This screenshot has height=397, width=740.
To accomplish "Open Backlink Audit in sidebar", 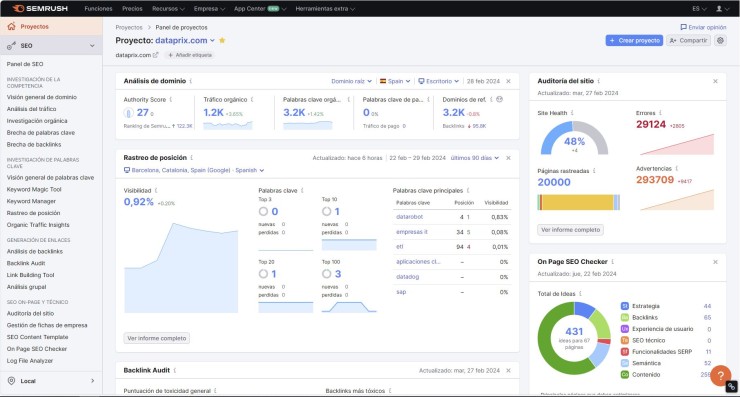I will tap(26, 263).
